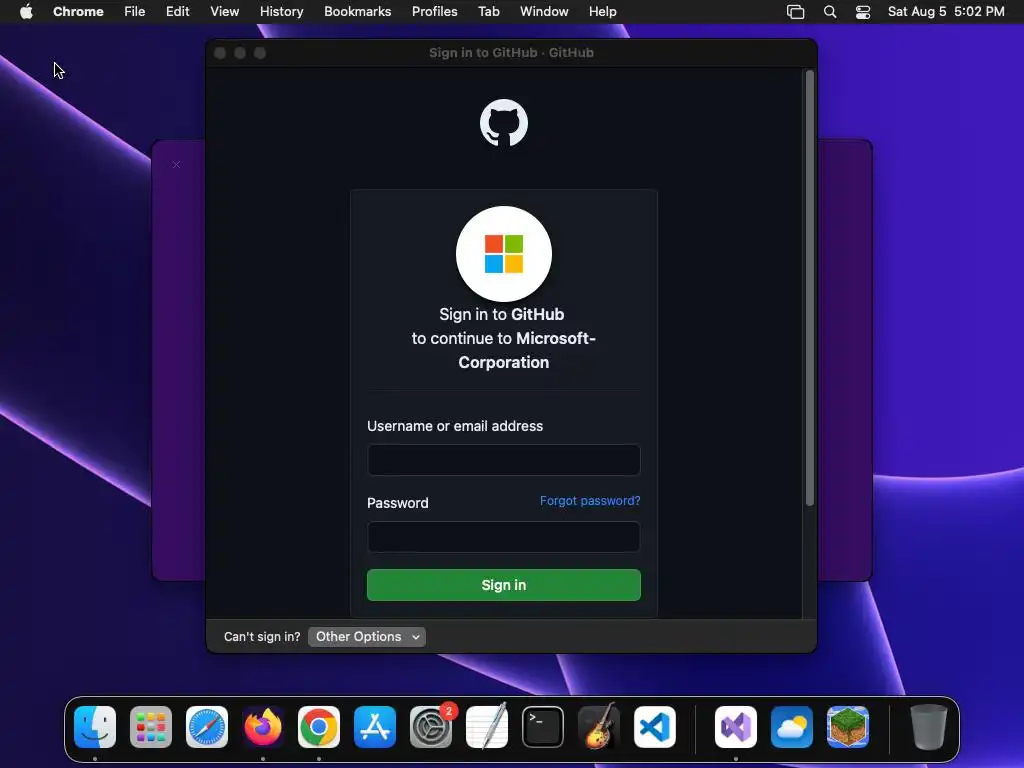Focus the Password field
1024x768 pixels.
(x=504, y=537)
